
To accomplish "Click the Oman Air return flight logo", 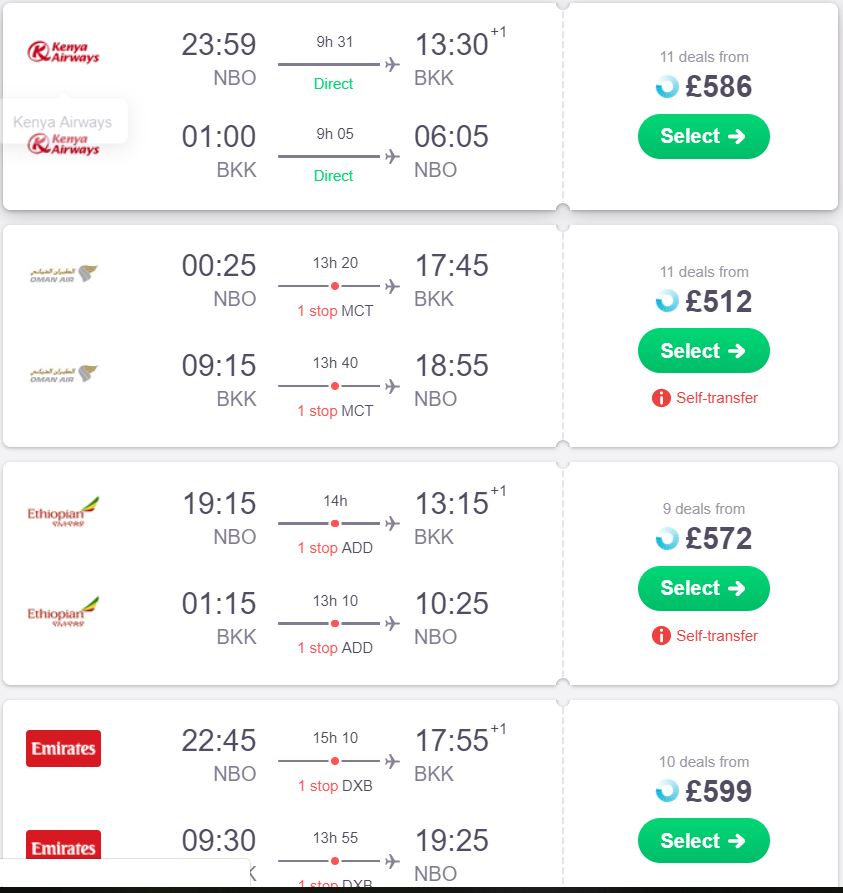I will (63, 374).
